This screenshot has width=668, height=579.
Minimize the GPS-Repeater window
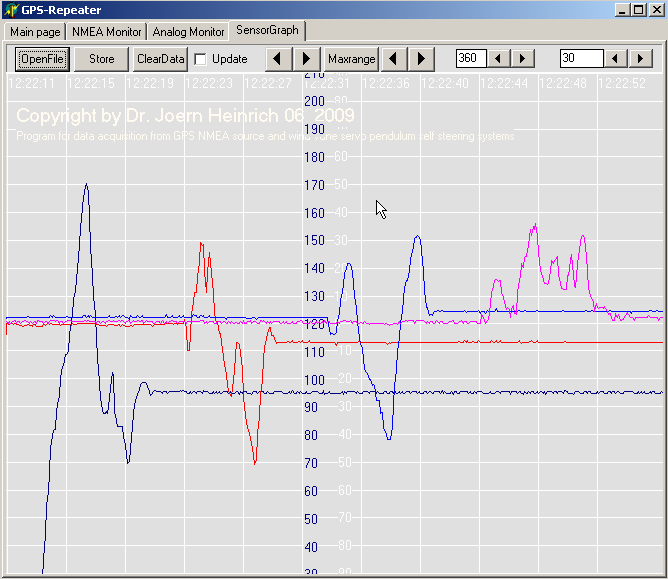point(622,10)
